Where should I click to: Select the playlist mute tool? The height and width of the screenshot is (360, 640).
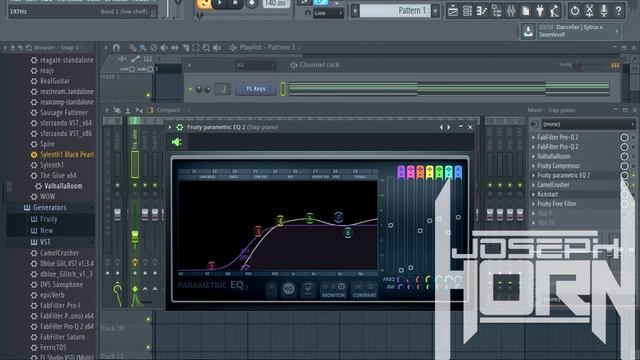(x=164, y=48)
